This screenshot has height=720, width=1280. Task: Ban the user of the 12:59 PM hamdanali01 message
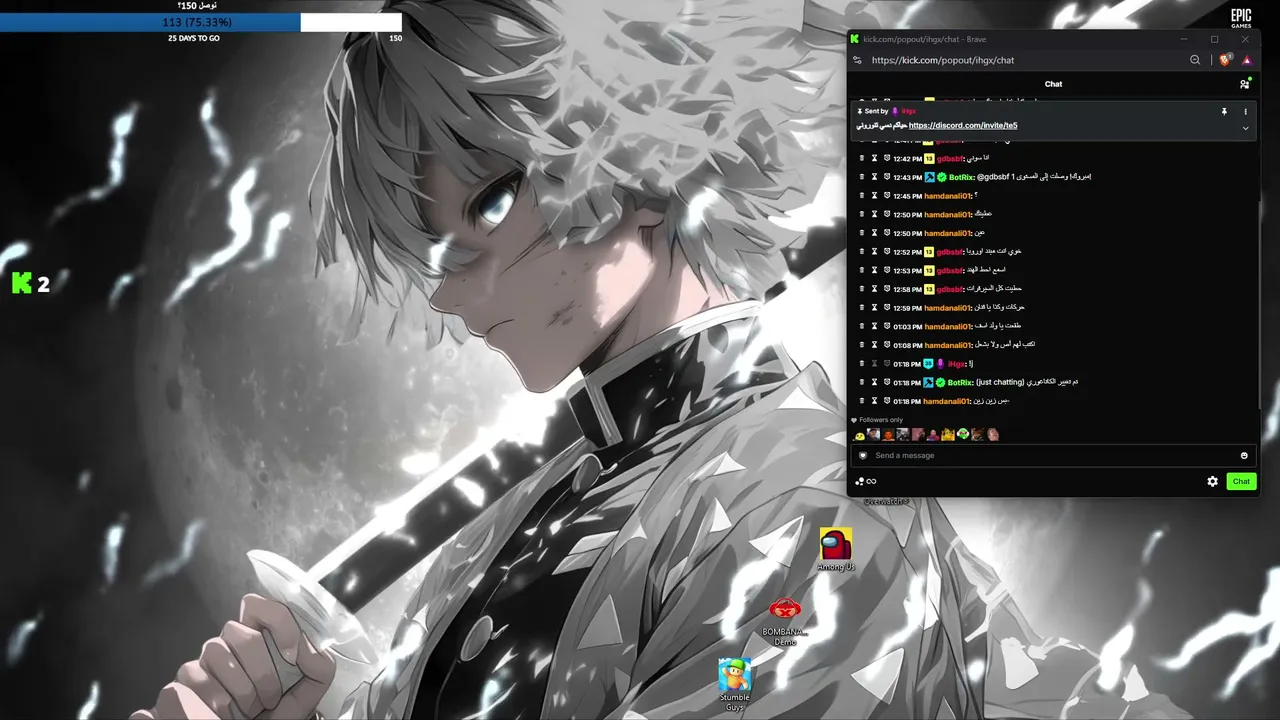point(886,308)
